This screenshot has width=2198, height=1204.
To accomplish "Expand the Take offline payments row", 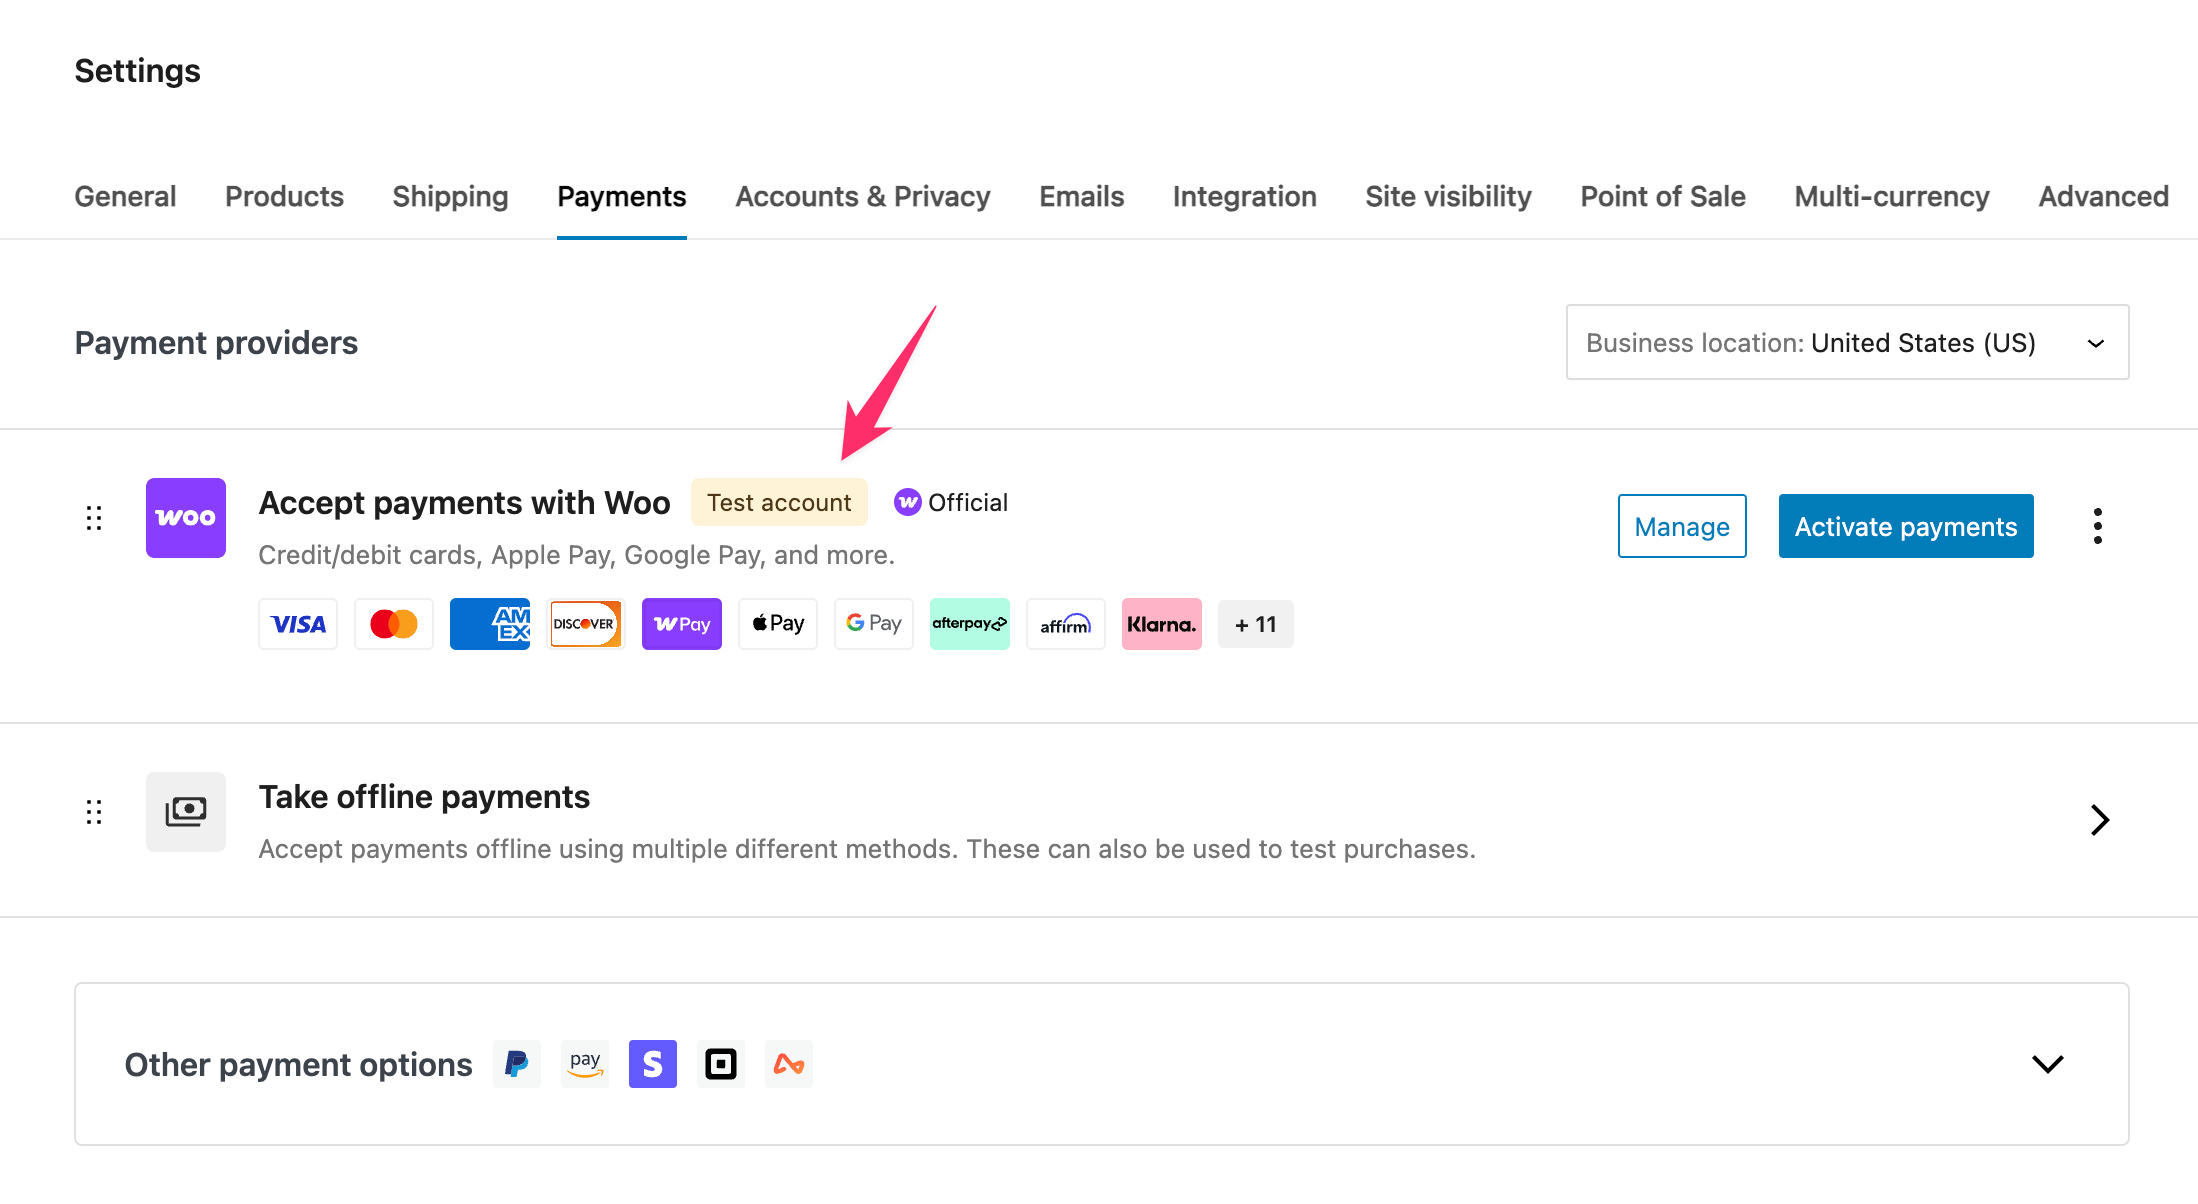I will point(2099,819).
